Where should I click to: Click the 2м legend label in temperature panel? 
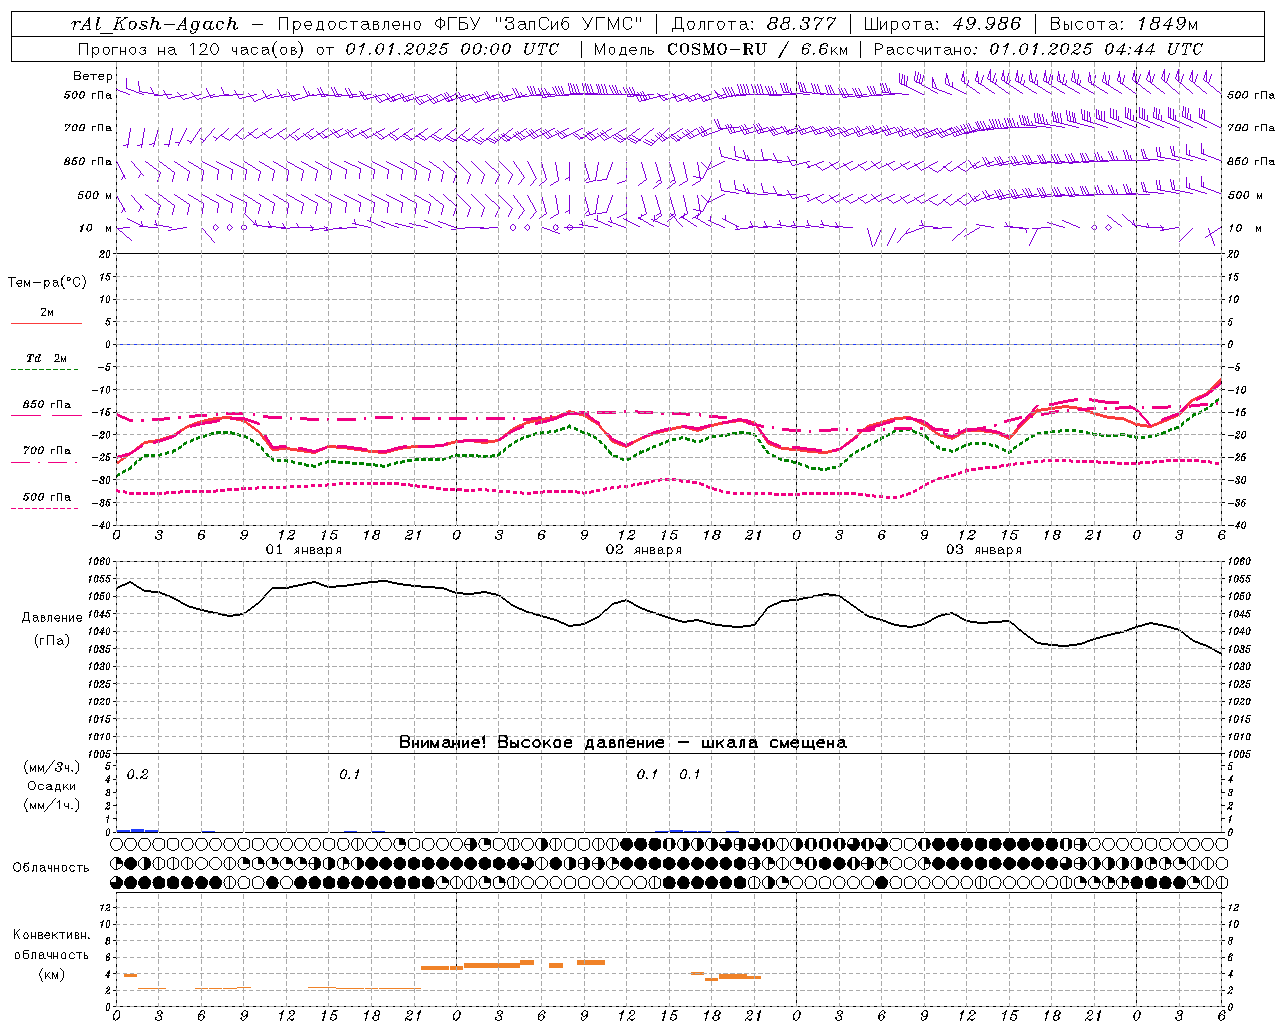coord(47,313)
